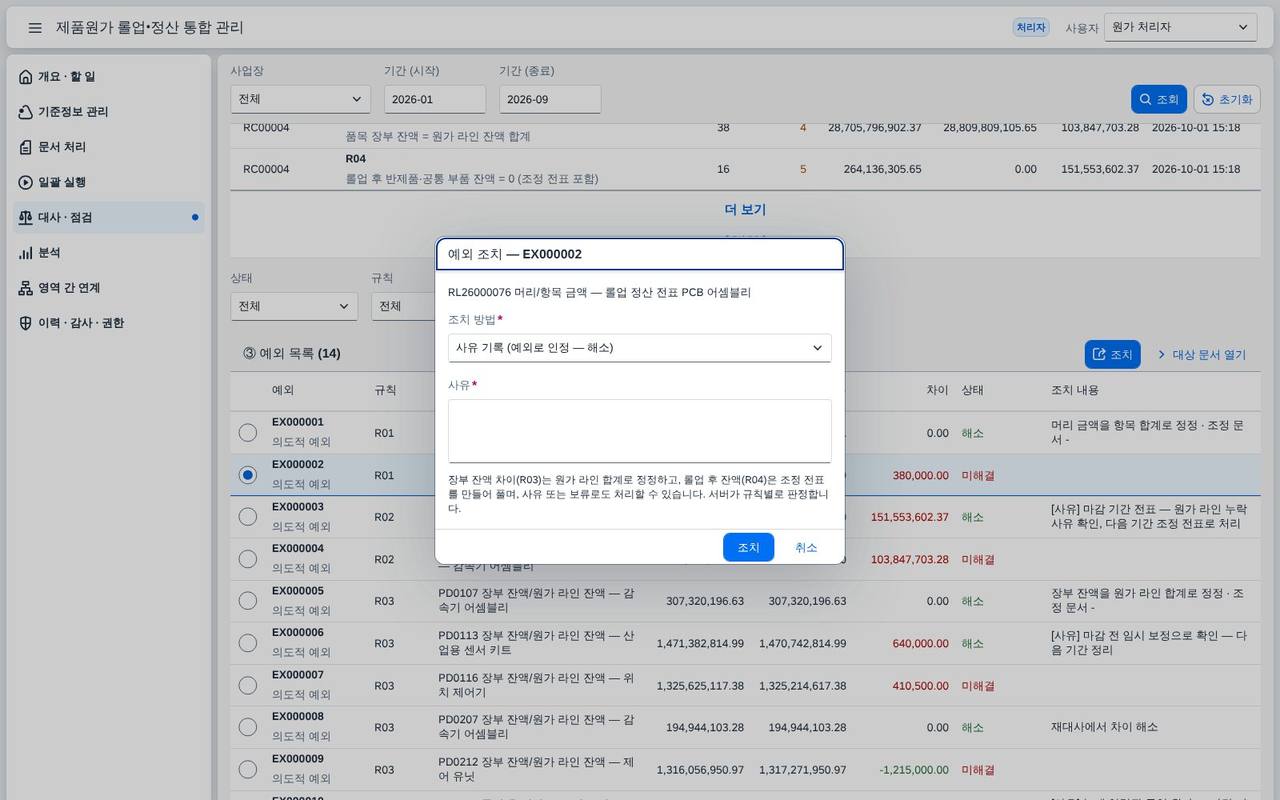The width and height of the screenshot is (1280, 800).
Task: Cancel the dialog with 취소
Action: 806,547
